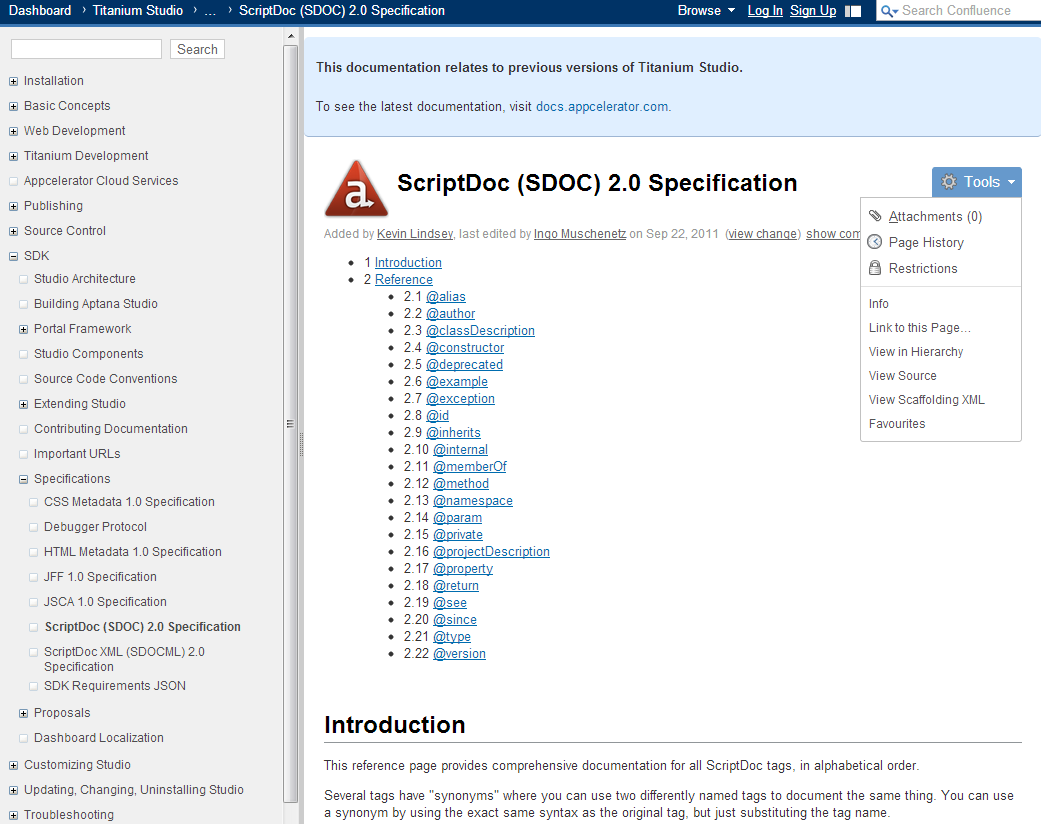The image size is (1041, 824).
Task: Choose Link to this Page menu item
Action: click(920, 327)
